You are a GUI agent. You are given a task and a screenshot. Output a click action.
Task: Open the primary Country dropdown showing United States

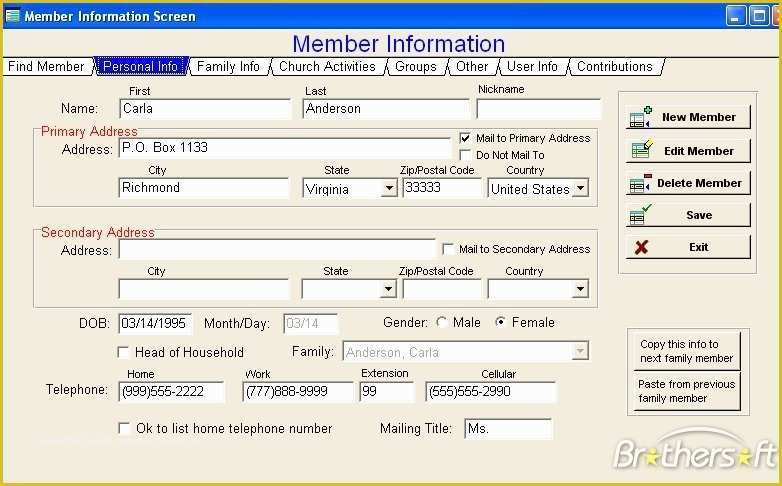point(581,189)
